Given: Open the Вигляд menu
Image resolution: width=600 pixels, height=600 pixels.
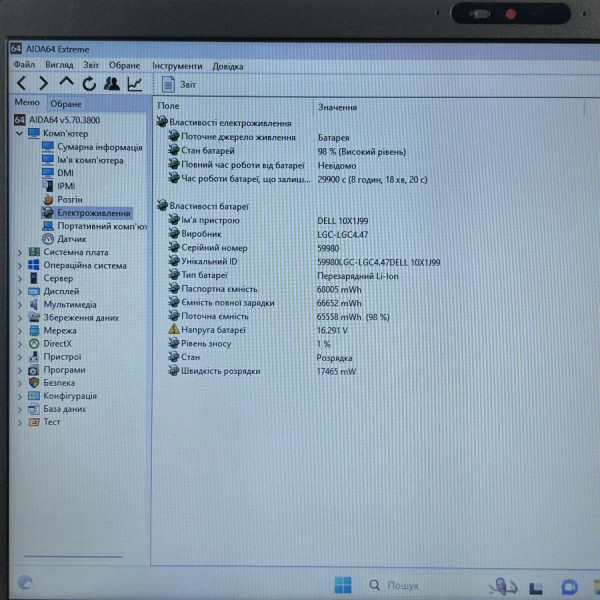Looking at the screenshot, I should pos(59,65).
